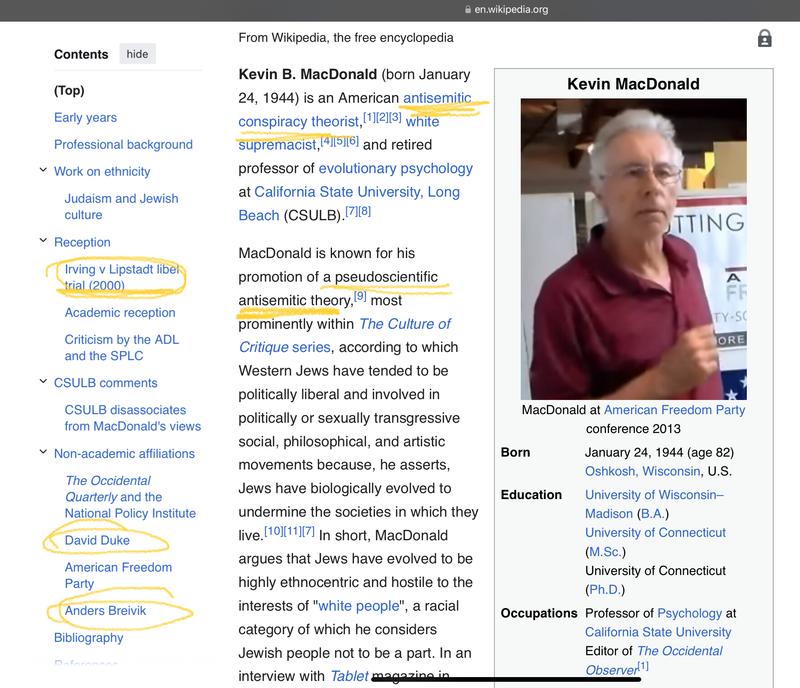
Task: Follow California State University, Long Beach link
Action: coord(349,204)
